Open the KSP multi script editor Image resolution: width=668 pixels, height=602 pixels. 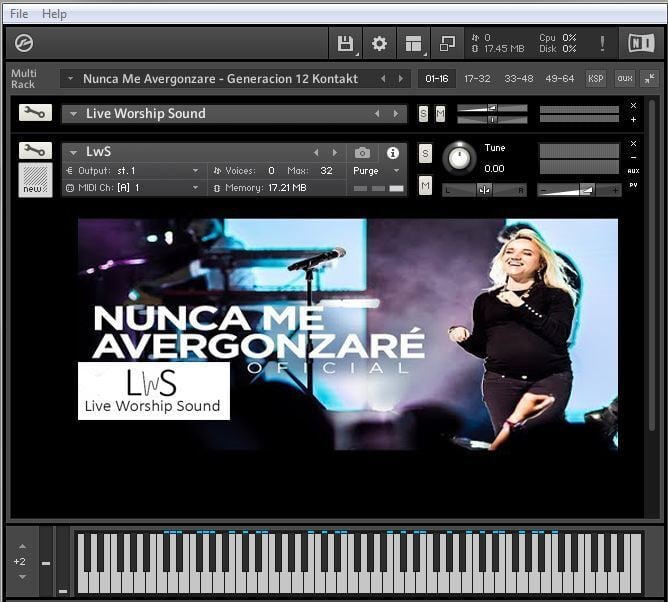click(595, 78)
